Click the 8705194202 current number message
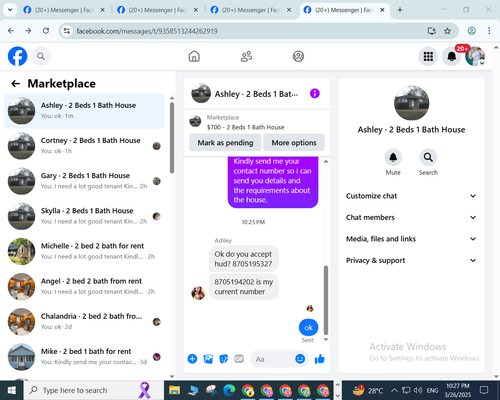Screen dimensions: 500x400 click(244, 287)
